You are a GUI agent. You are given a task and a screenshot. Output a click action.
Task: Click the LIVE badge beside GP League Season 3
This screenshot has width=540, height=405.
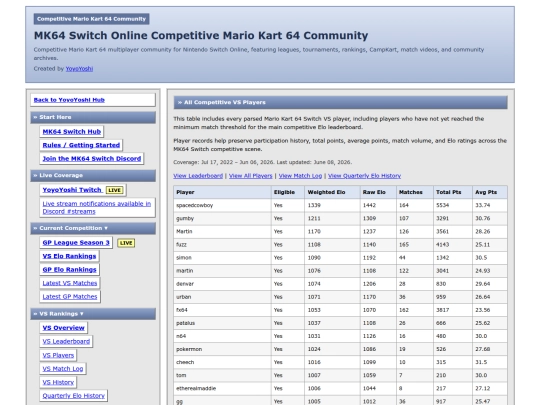(126, 243)
